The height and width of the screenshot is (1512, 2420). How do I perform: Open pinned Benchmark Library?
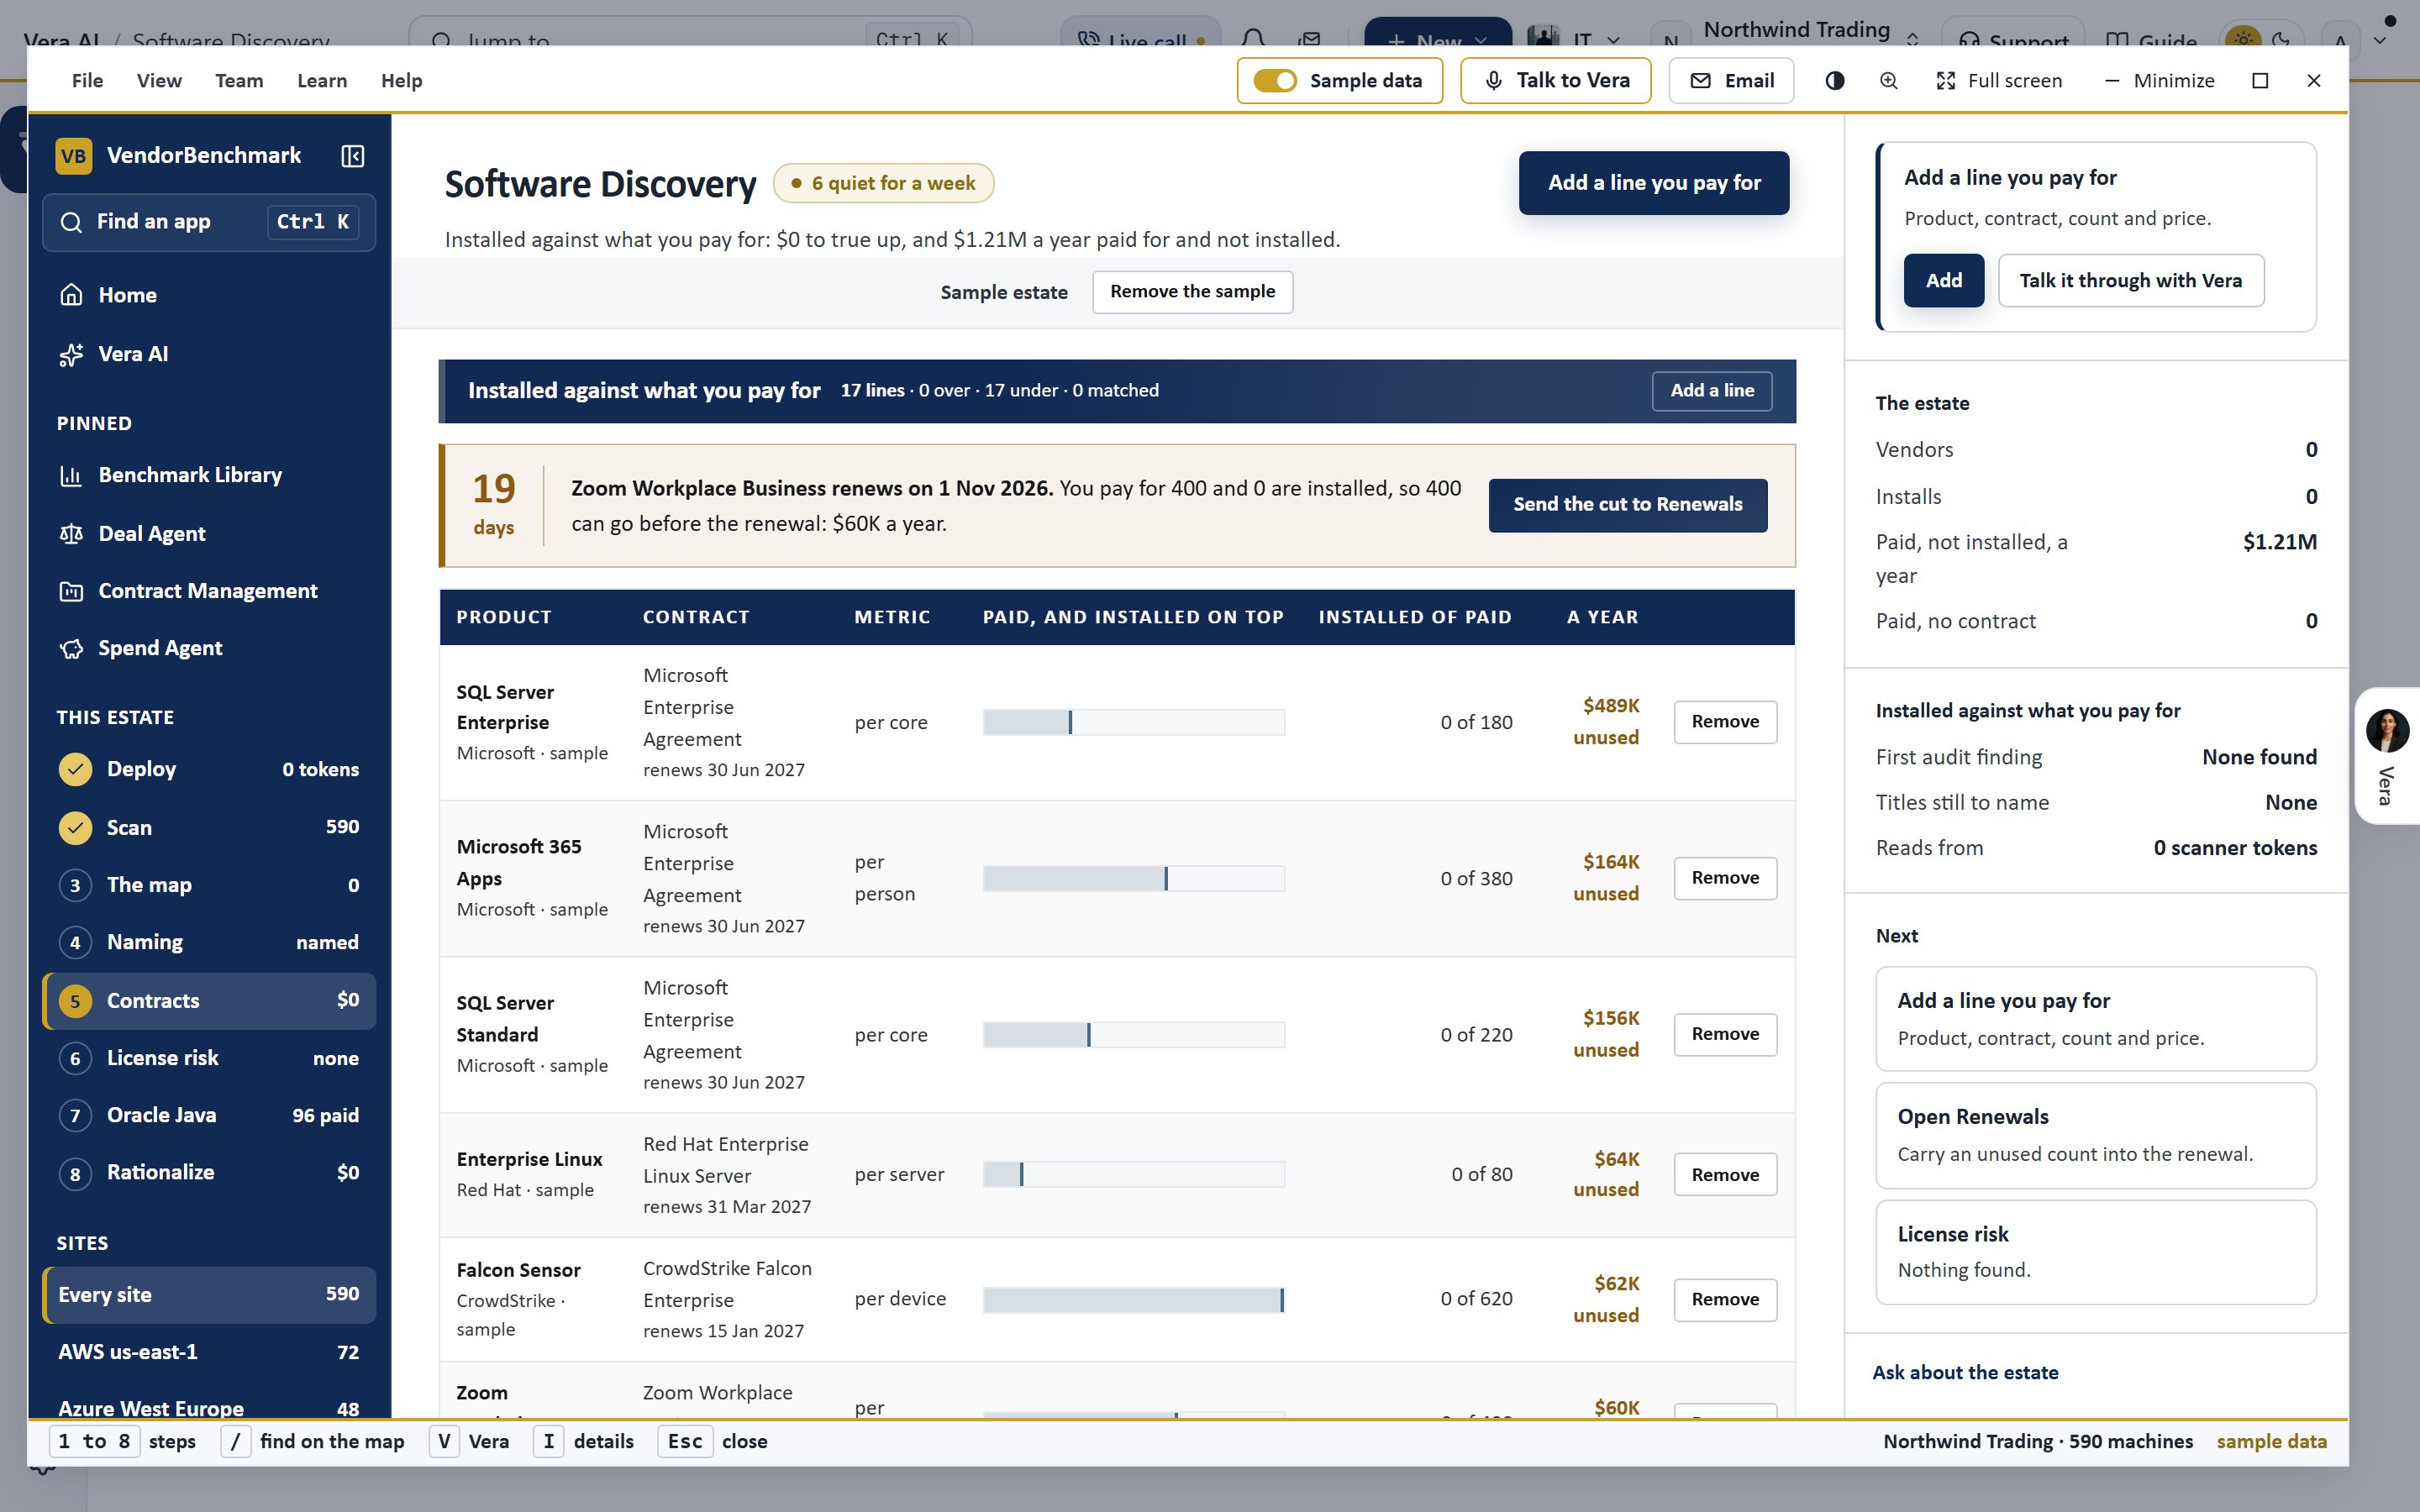pos(209,475)
